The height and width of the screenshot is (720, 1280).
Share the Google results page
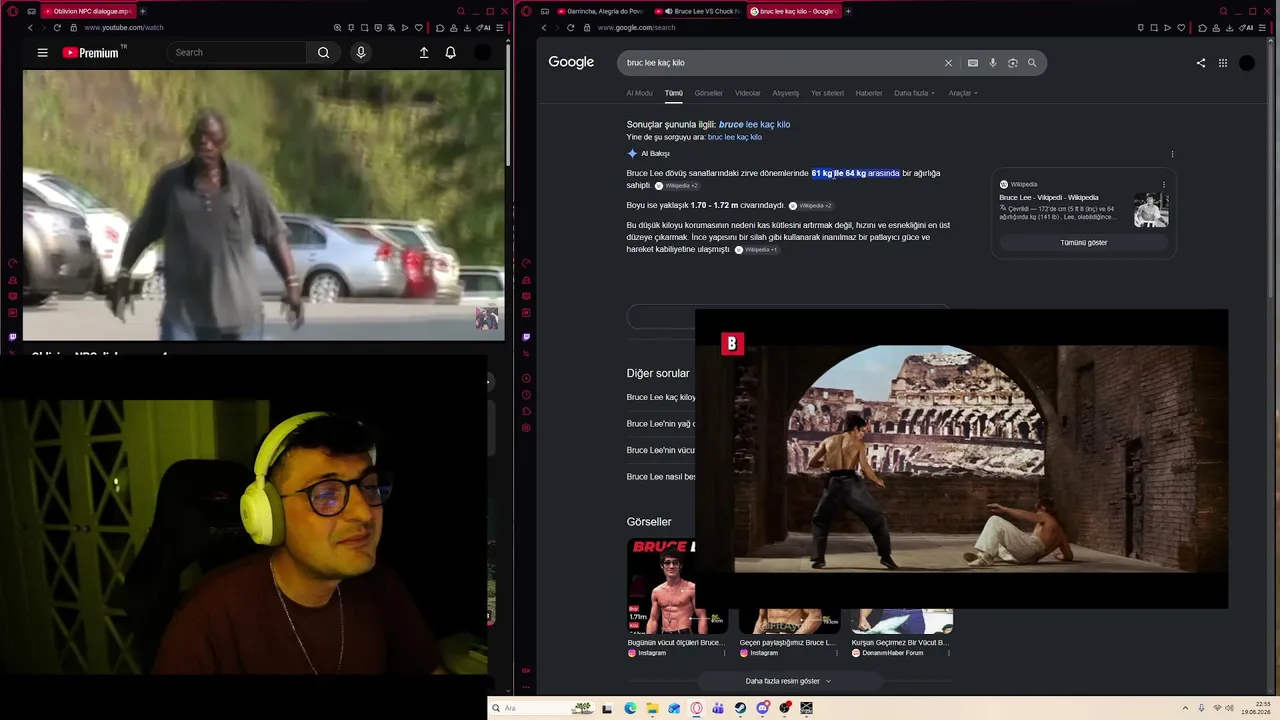(x=1201, y=63)
